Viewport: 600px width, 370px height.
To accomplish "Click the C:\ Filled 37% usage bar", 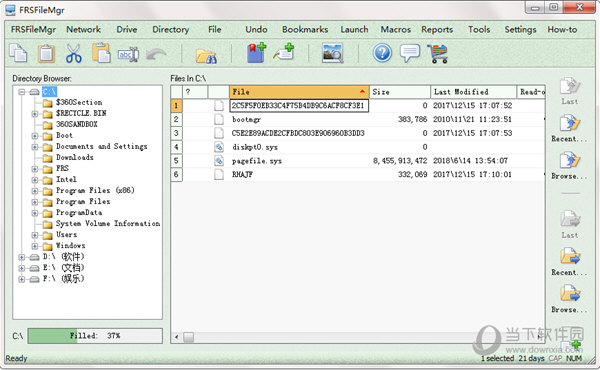I will coord(95,336).
